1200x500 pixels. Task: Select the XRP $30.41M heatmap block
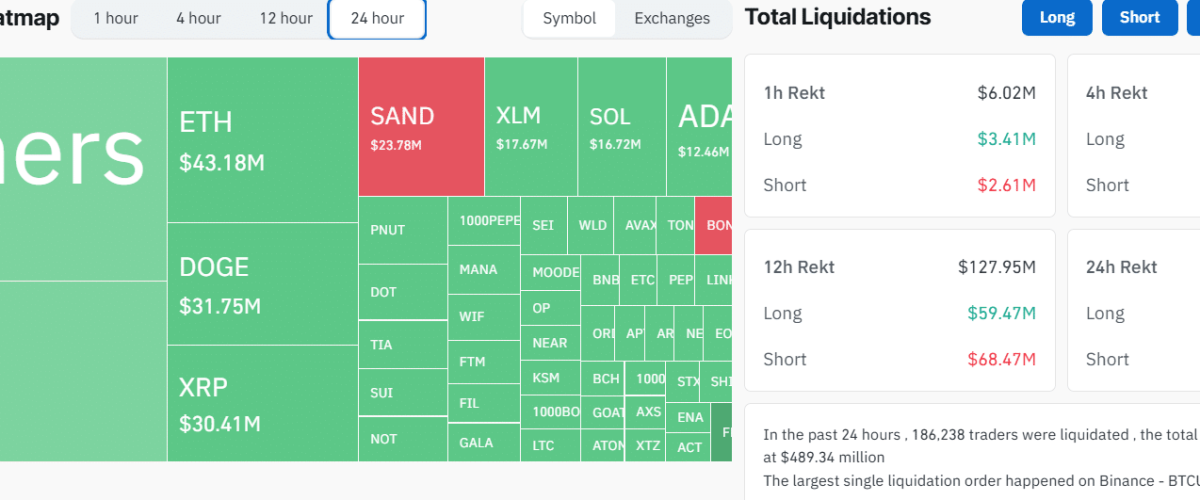click(262, 403)
